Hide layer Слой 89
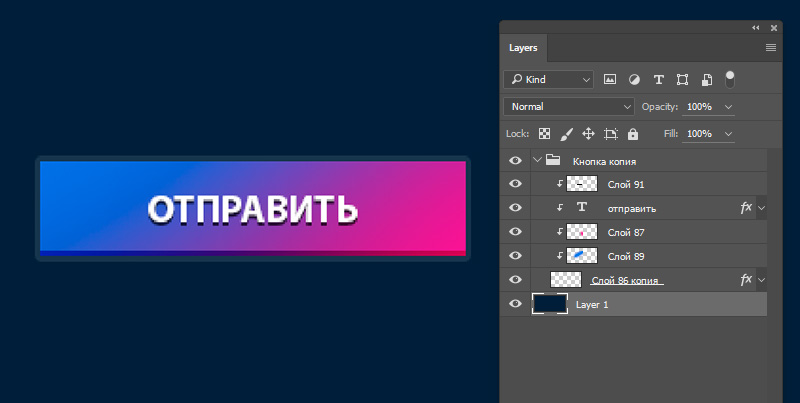This screenshot has height=403, width=800. [x=515, y=256]
